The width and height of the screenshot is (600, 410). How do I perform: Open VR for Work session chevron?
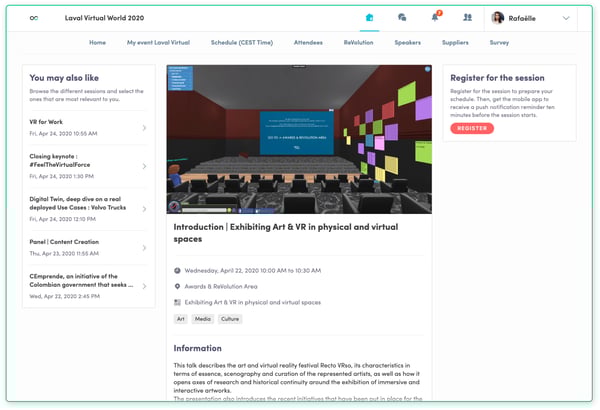pyautogui.click(x=144, y=128)
